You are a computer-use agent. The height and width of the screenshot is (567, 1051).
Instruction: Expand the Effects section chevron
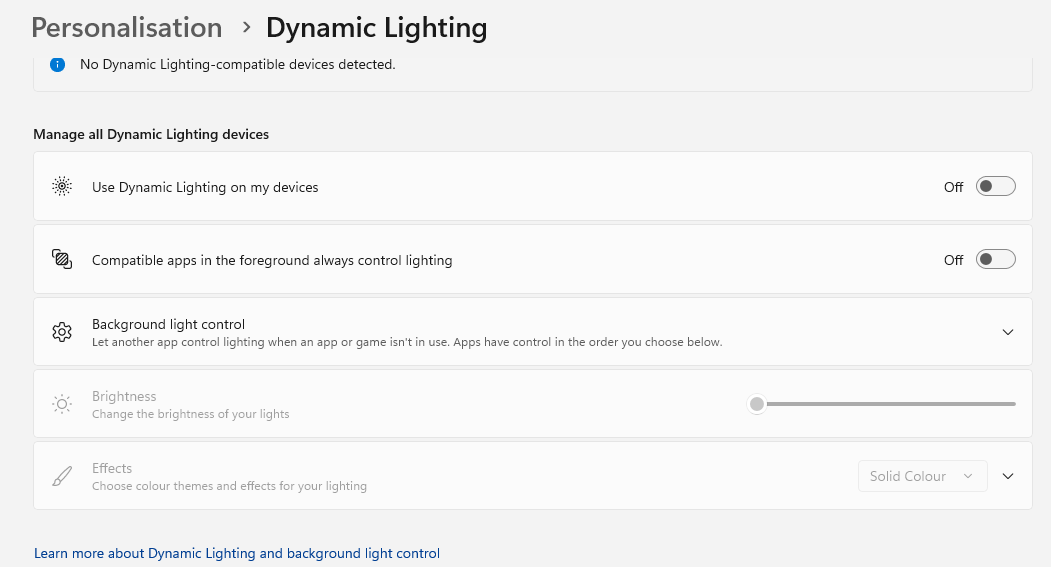1007,476
